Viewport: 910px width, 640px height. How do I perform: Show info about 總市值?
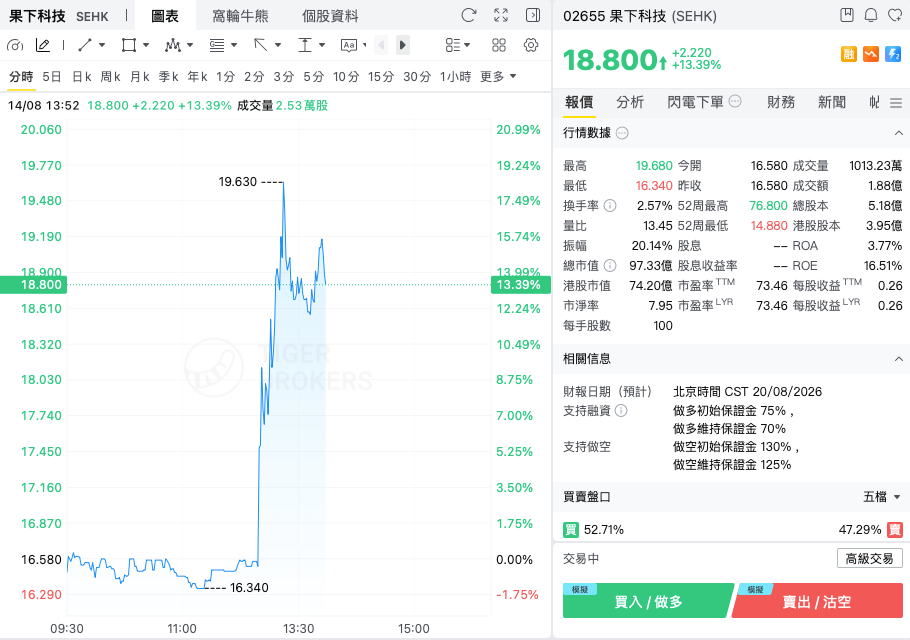pyautogui.click(x=610, y=266)
